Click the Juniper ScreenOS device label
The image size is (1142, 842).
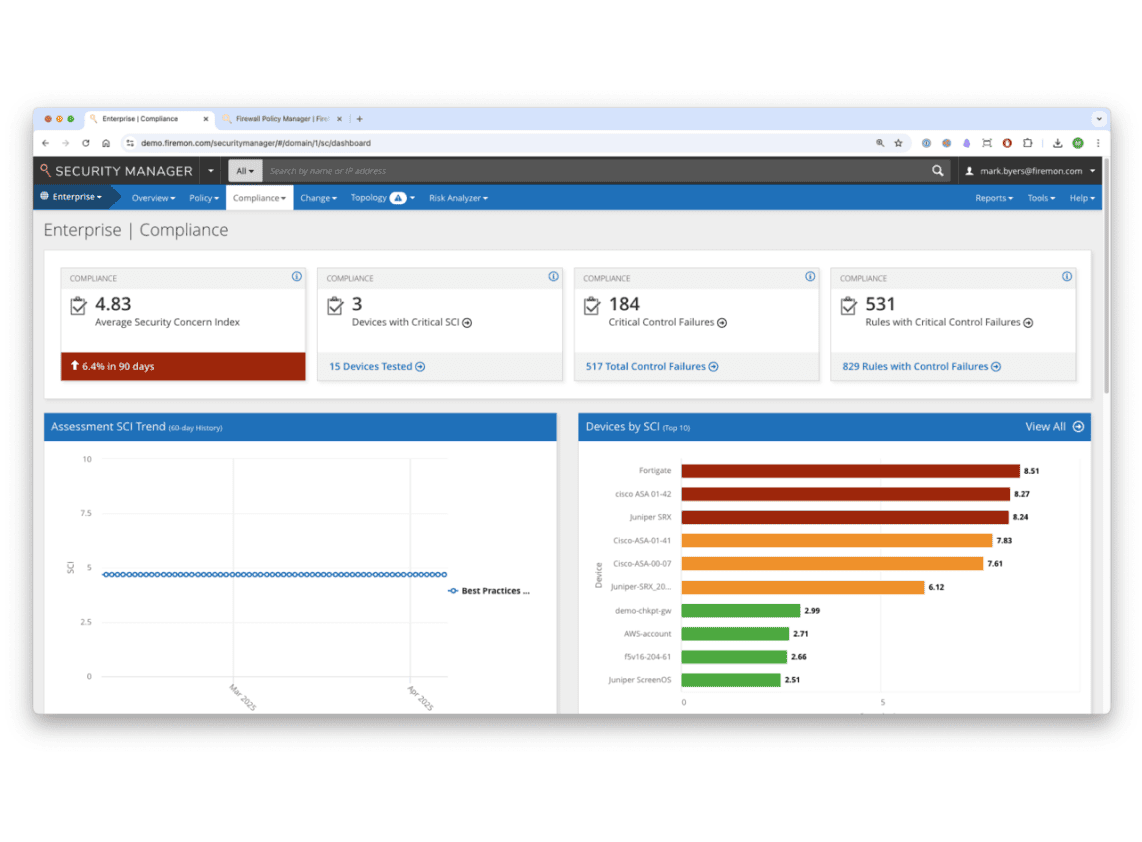point(639,680)
